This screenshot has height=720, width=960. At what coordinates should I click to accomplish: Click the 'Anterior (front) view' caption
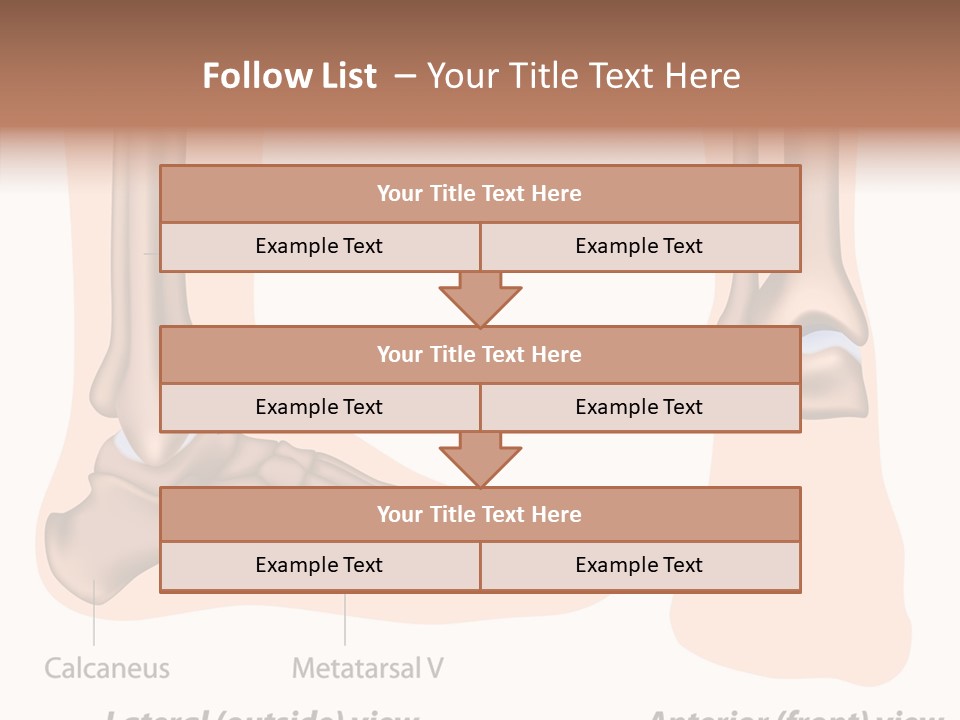(x=795, y=714)
